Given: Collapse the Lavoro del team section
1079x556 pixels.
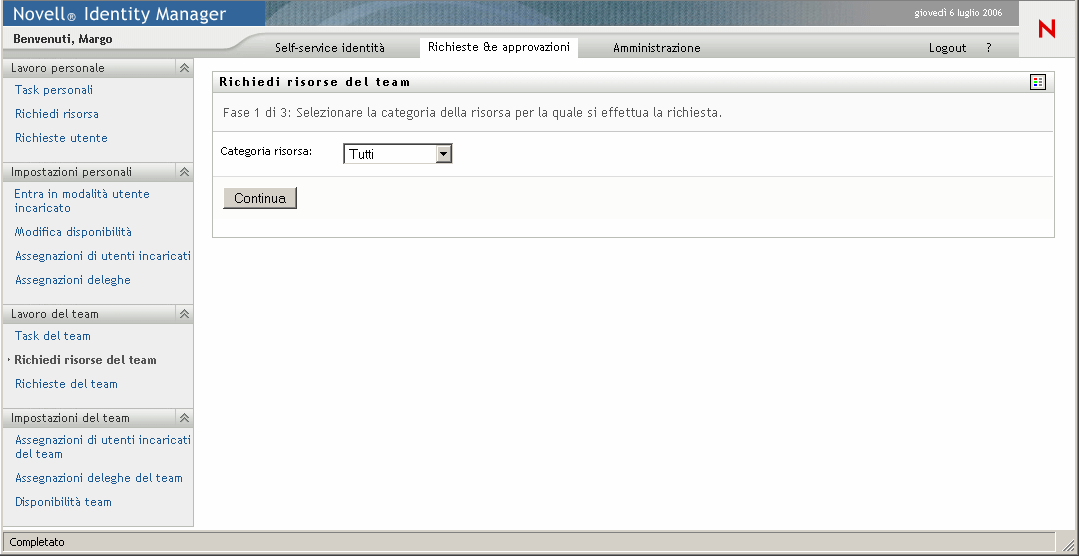Looking at the screenshot, I should point(184,314).
